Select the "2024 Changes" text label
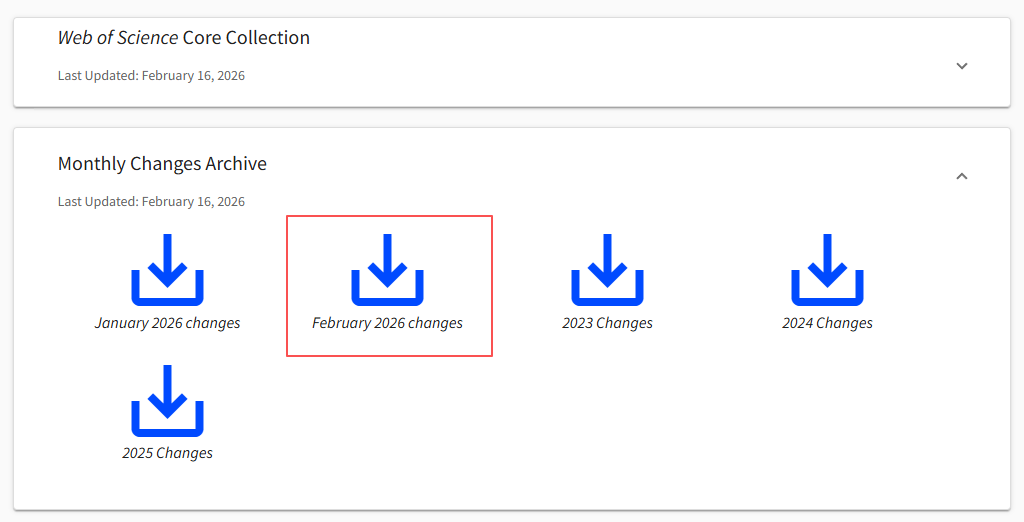The width and height of the screenshot is (1024, 522). pyautogui.click(x=827, y=323)
